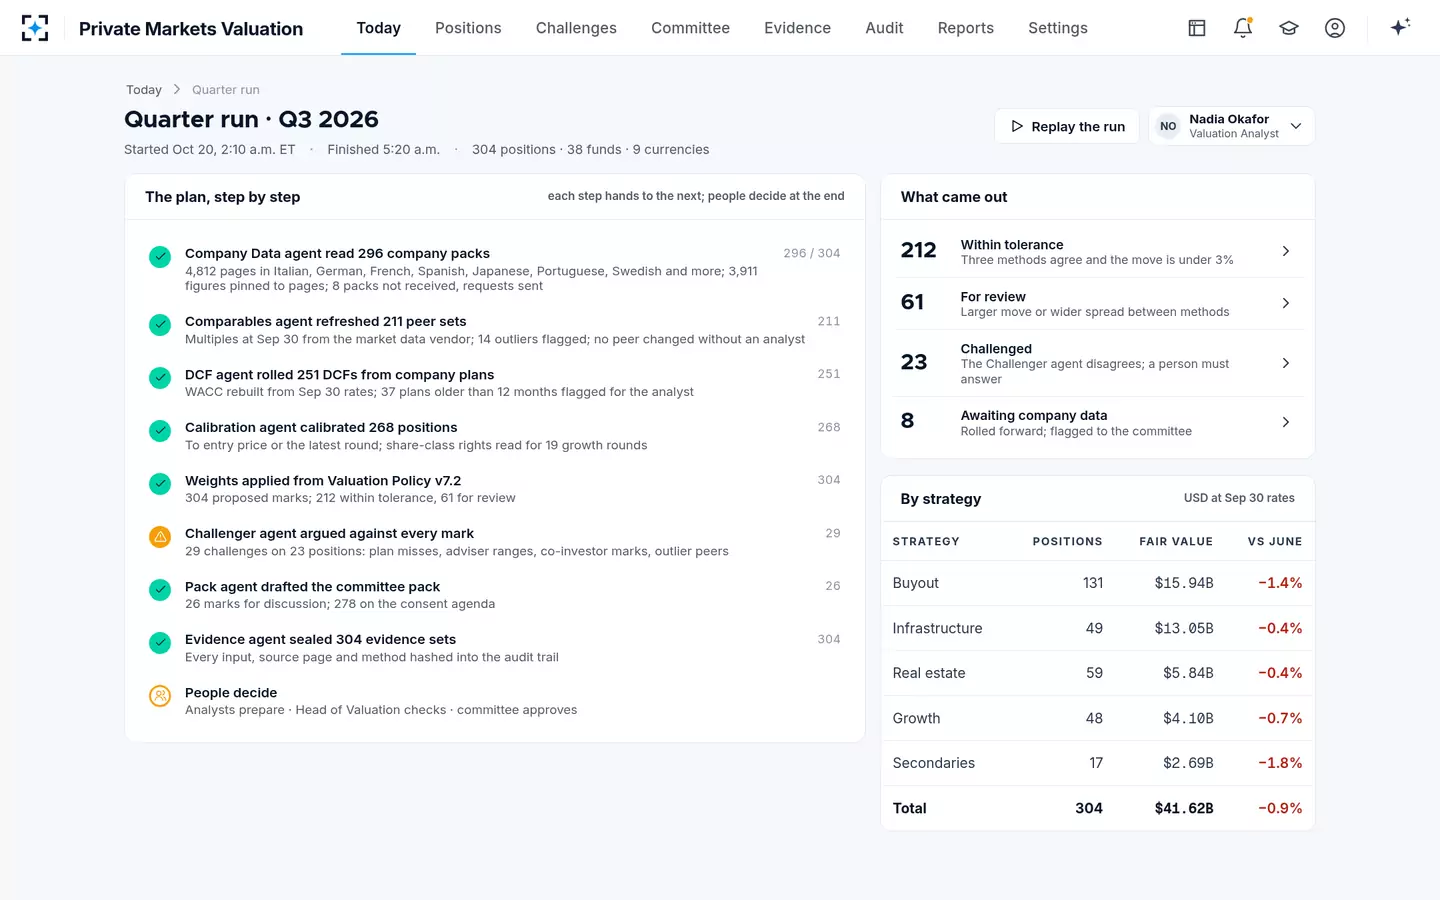Screen dimensions: 1440x900
Task: Click the check icon for Company Data agent step
Action: point(160,257)
